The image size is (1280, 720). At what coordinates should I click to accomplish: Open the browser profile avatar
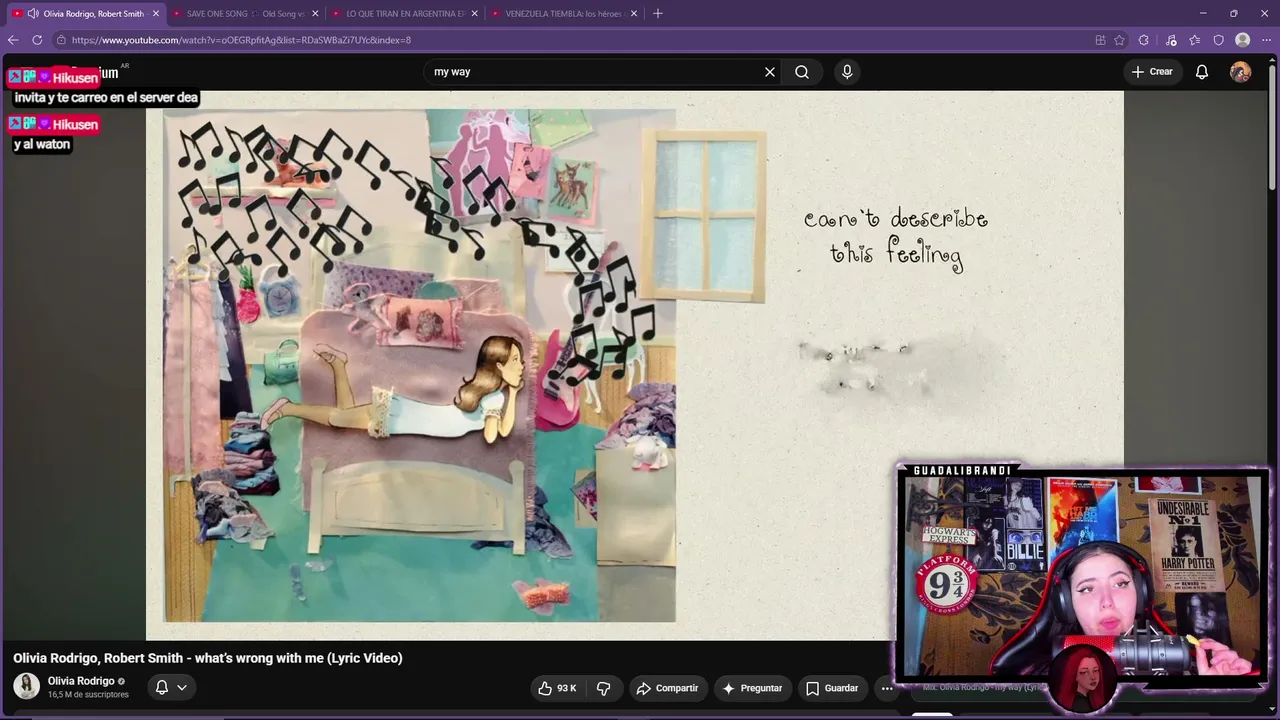coord(1243,40)
